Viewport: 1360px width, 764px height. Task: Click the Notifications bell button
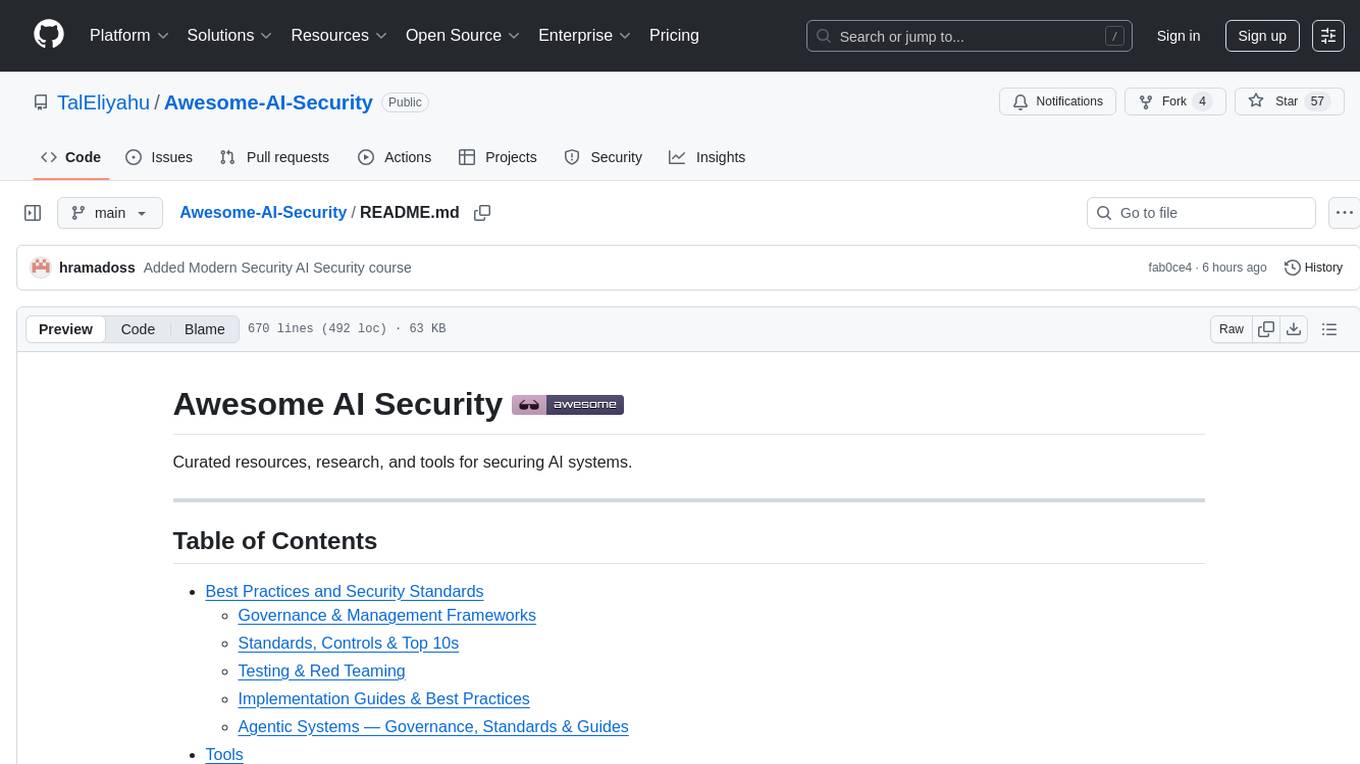point(1058,102)
